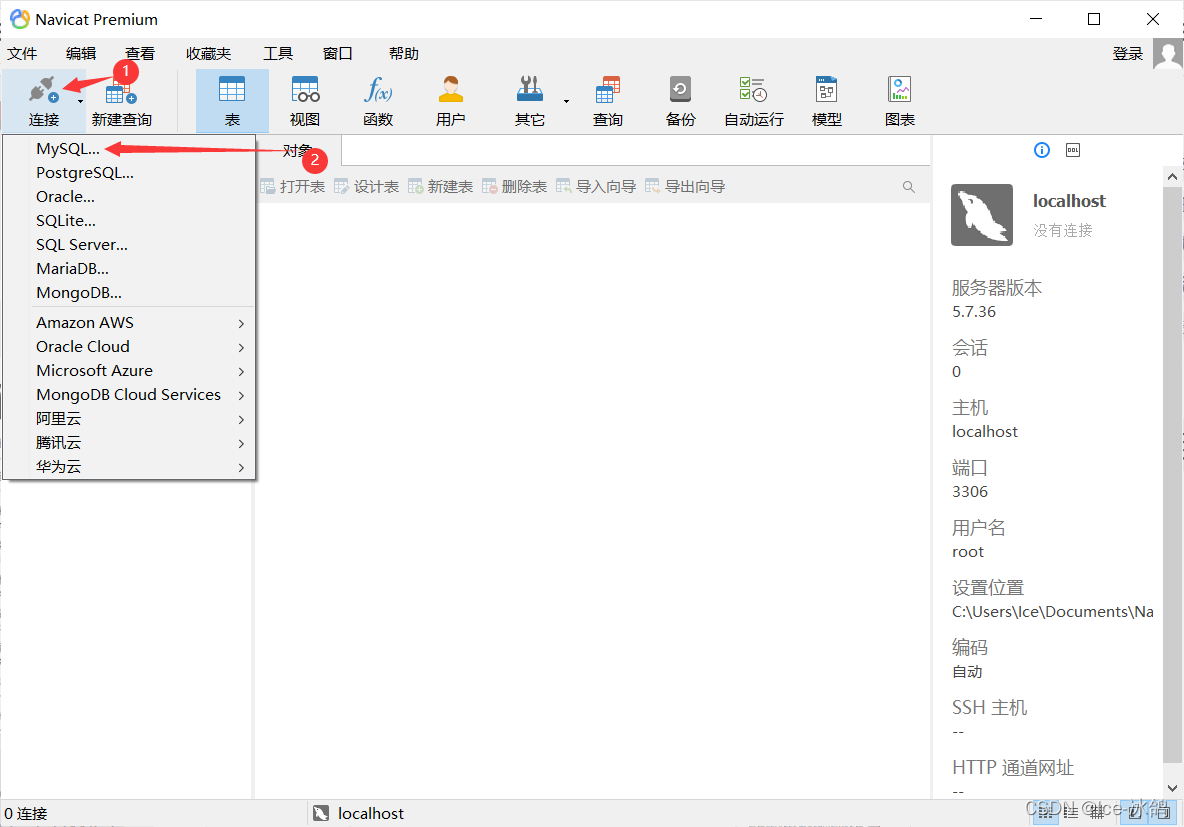Open the 收藏夹 (Favorites) menu
Image resolution: width=1184 pixels, height=827 pixels.
[x=208, y=54]
